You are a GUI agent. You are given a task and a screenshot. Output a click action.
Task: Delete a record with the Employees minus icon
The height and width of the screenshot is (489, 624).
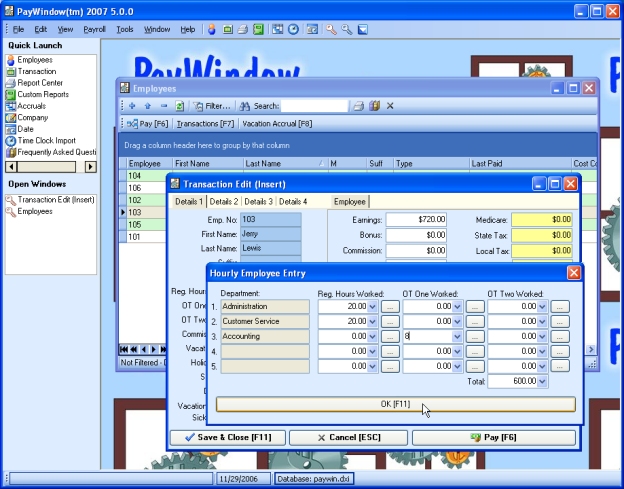tap(164, 106)
